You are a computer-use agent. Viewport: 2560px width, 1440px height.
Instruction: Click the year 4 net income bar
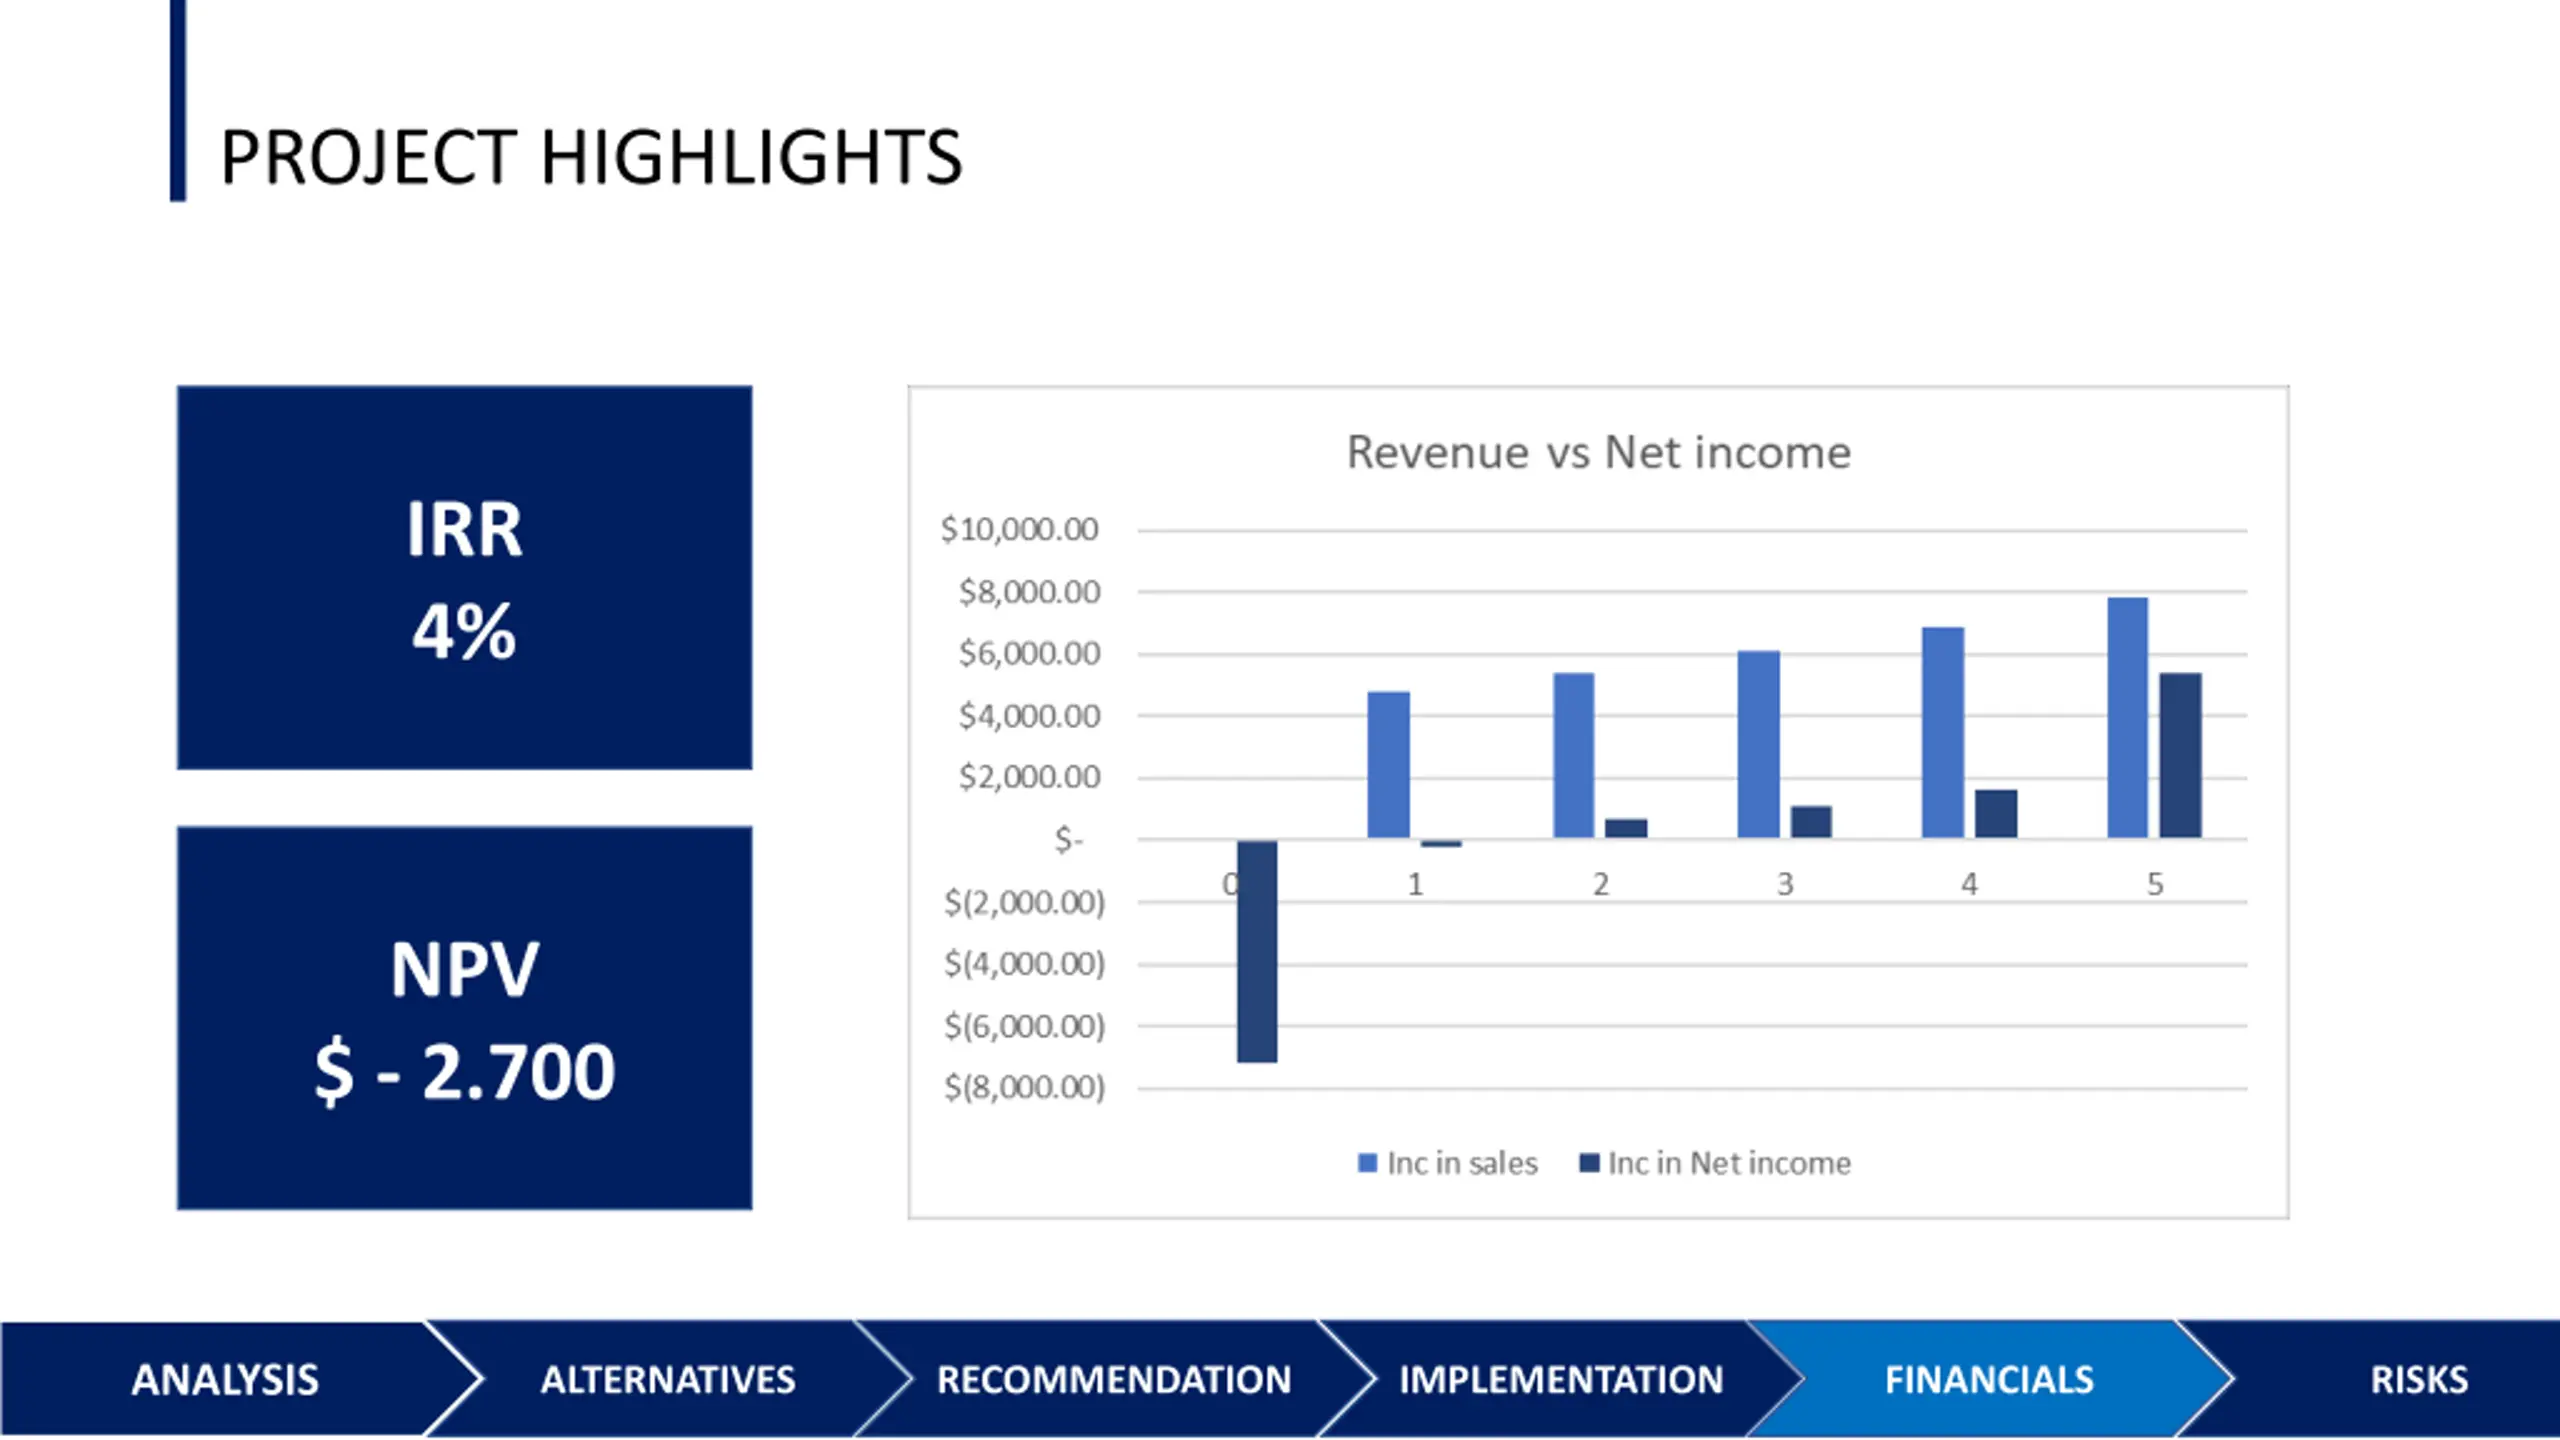click(x=1995, y=814)
